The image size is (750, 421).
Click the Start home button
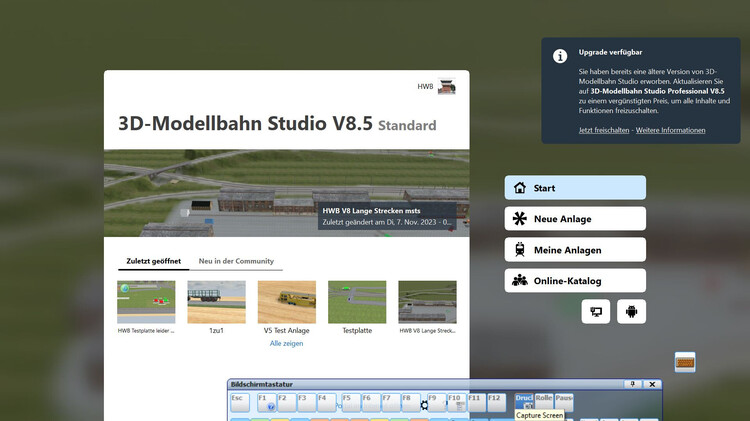(575, 188)
